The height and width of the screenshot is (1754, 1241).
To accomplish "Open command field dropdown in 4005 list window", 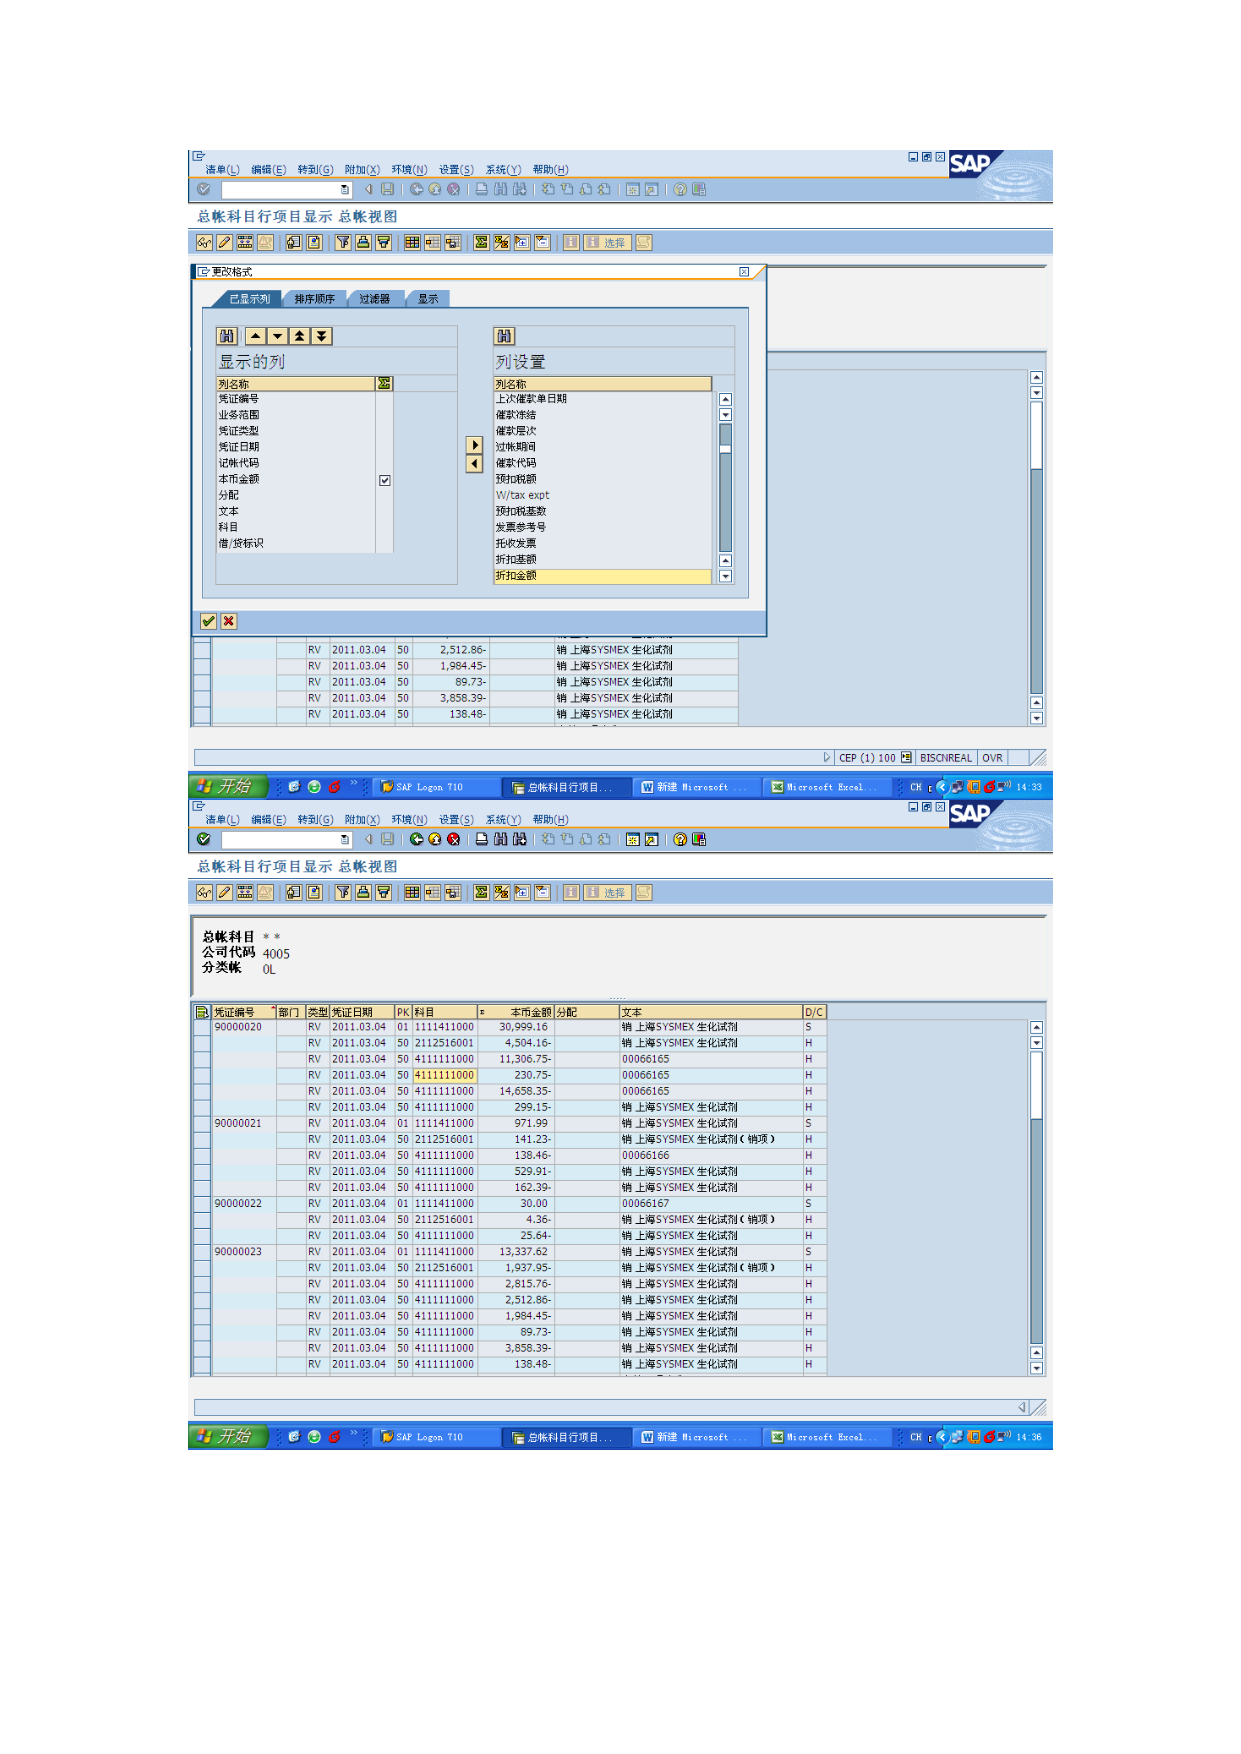I will click(345, 839).
